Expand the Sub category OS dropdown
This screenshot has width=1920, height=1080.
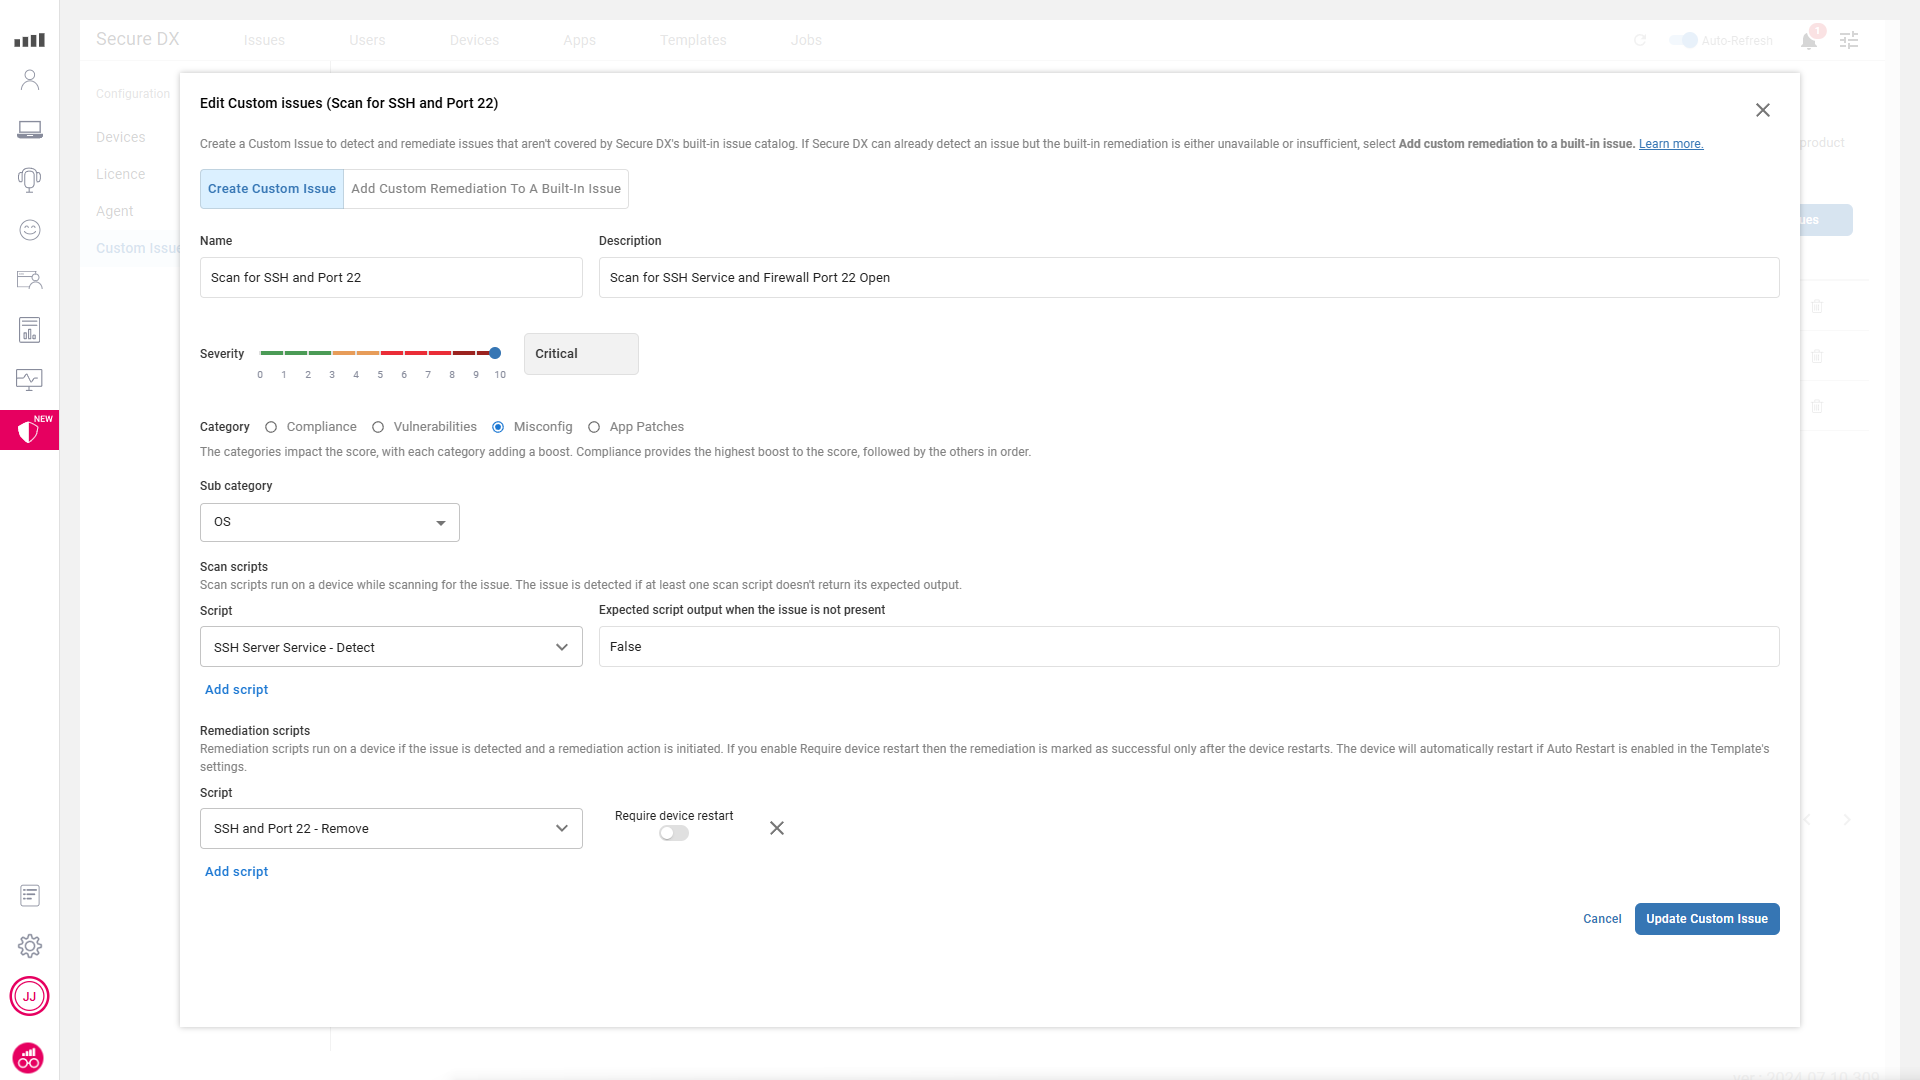pyautogui.click(x=330, y=523)
